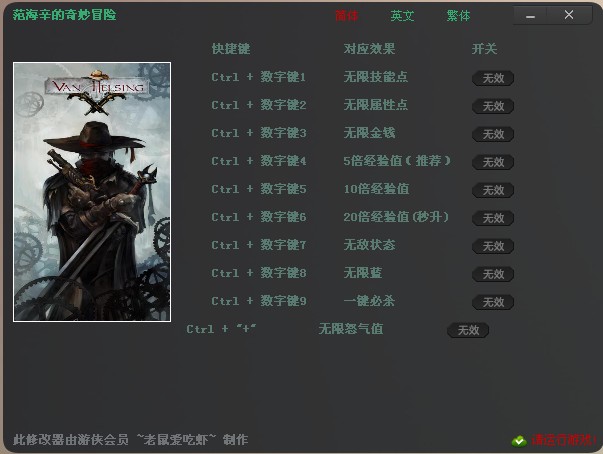Close the trainer window
Screen dimensions: 603x454
[569, 15]
